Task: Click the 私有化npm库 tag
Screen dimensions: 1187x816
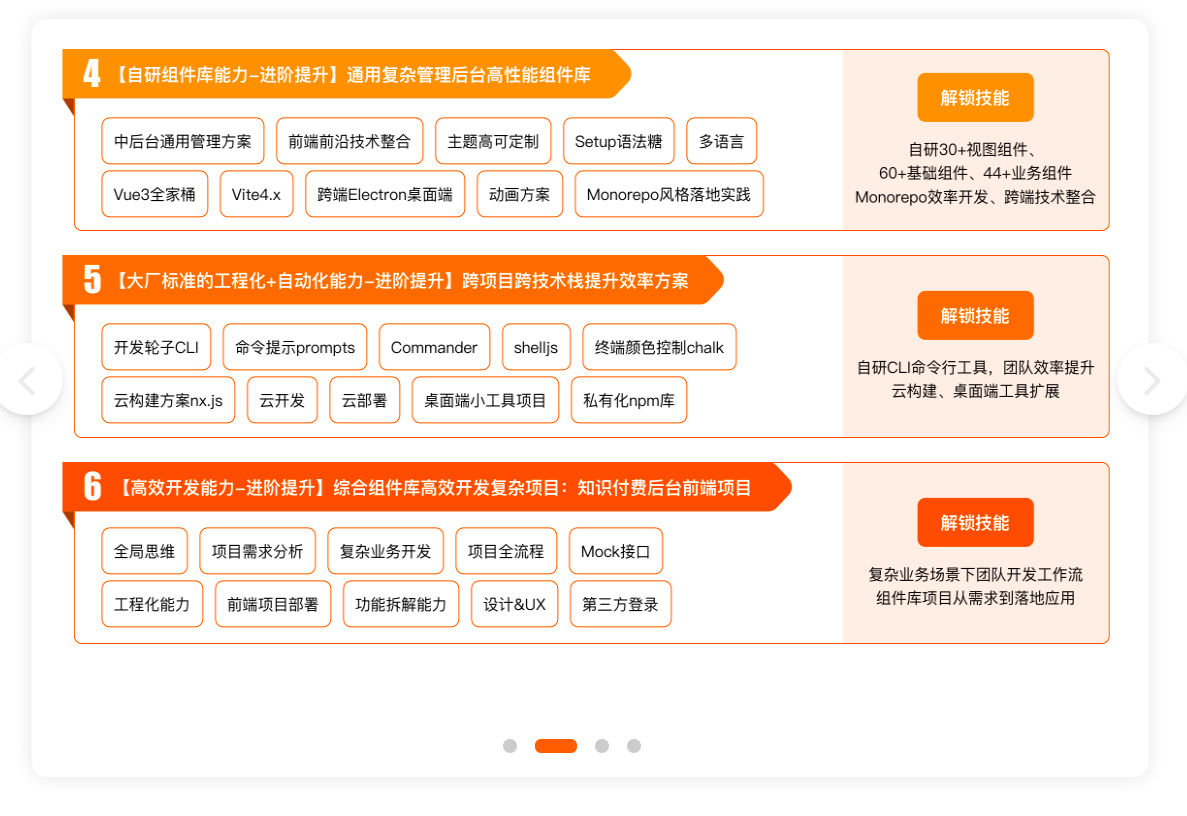Action: (629, 400)
